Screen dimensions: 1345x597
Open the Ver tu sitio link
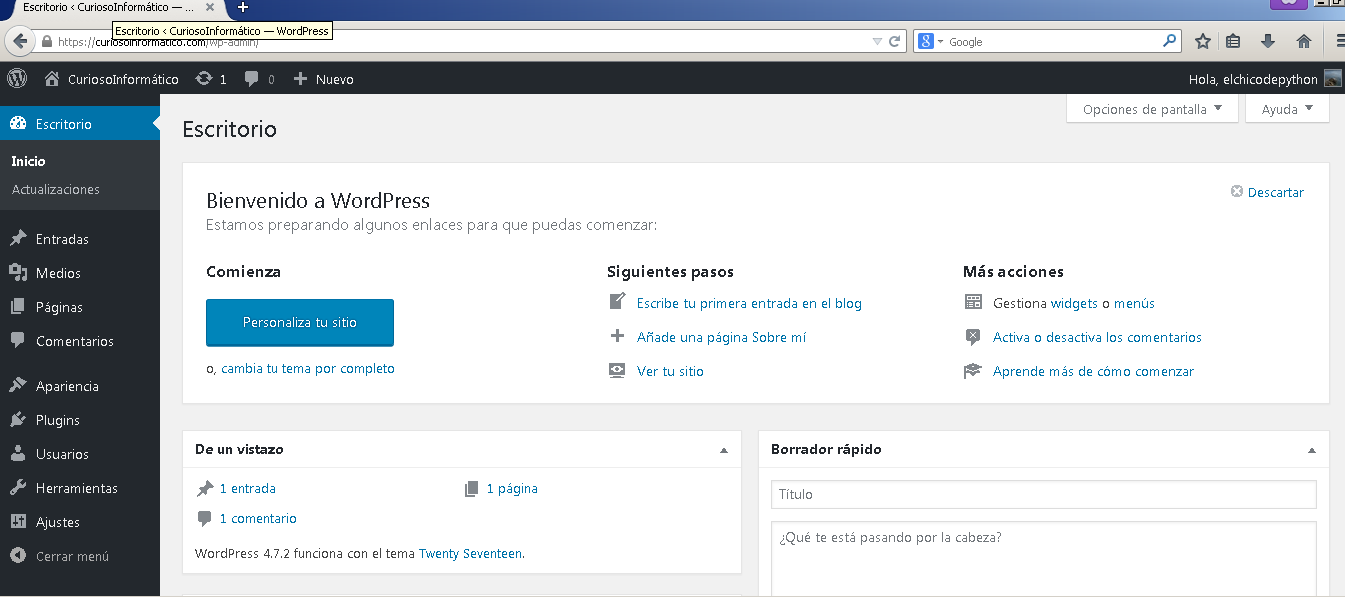point(670,371)
